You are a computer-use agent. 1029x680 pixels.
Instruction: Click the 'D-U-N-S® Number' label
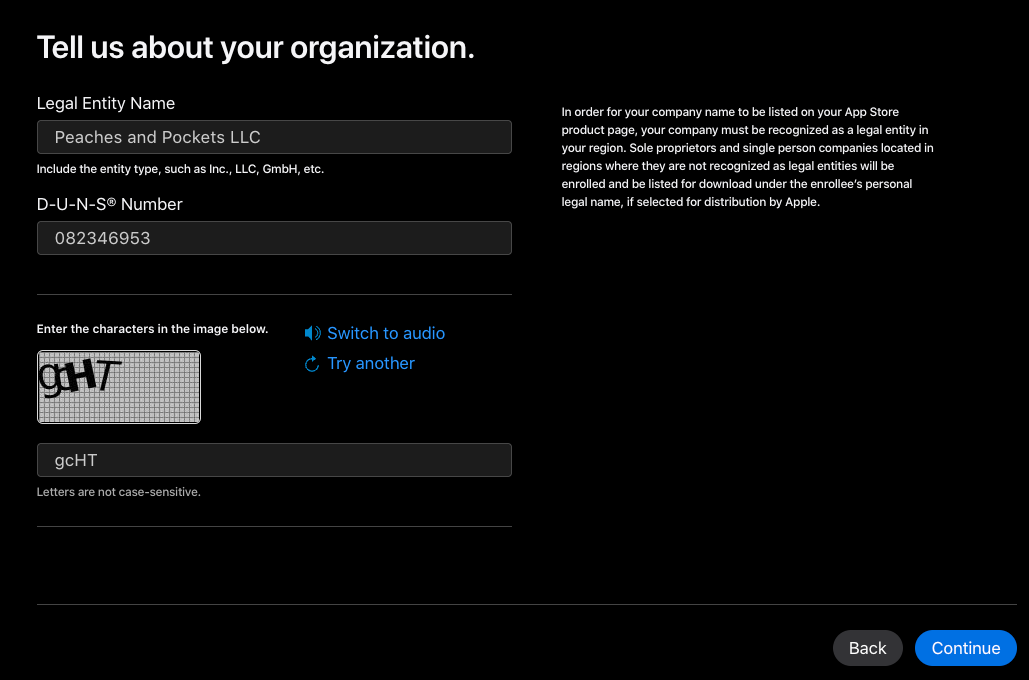coord(109,204)
